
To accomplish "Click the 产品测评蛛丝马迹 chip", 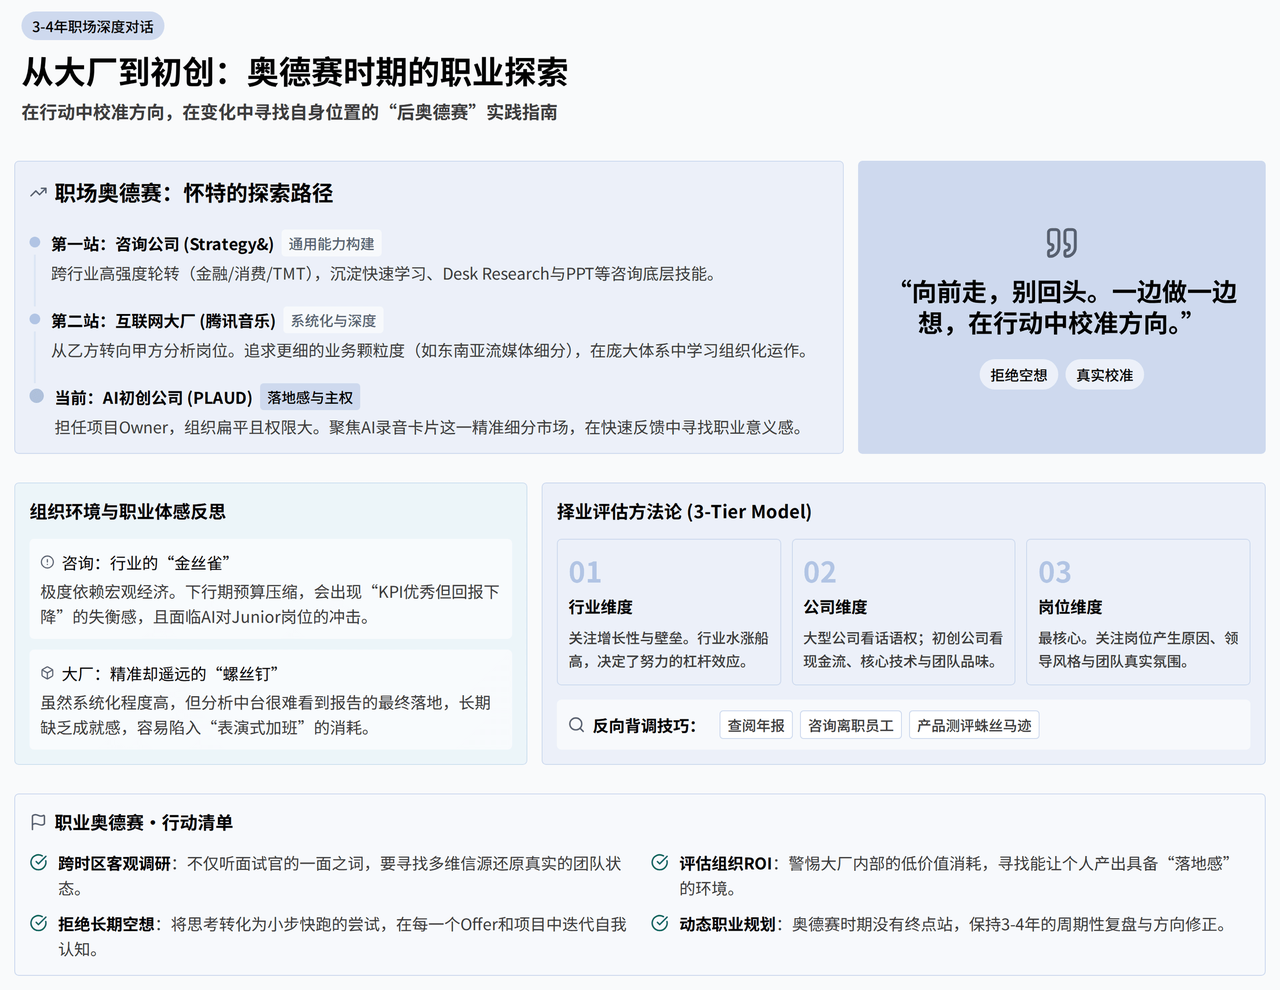I will click(x=974, y=726).
